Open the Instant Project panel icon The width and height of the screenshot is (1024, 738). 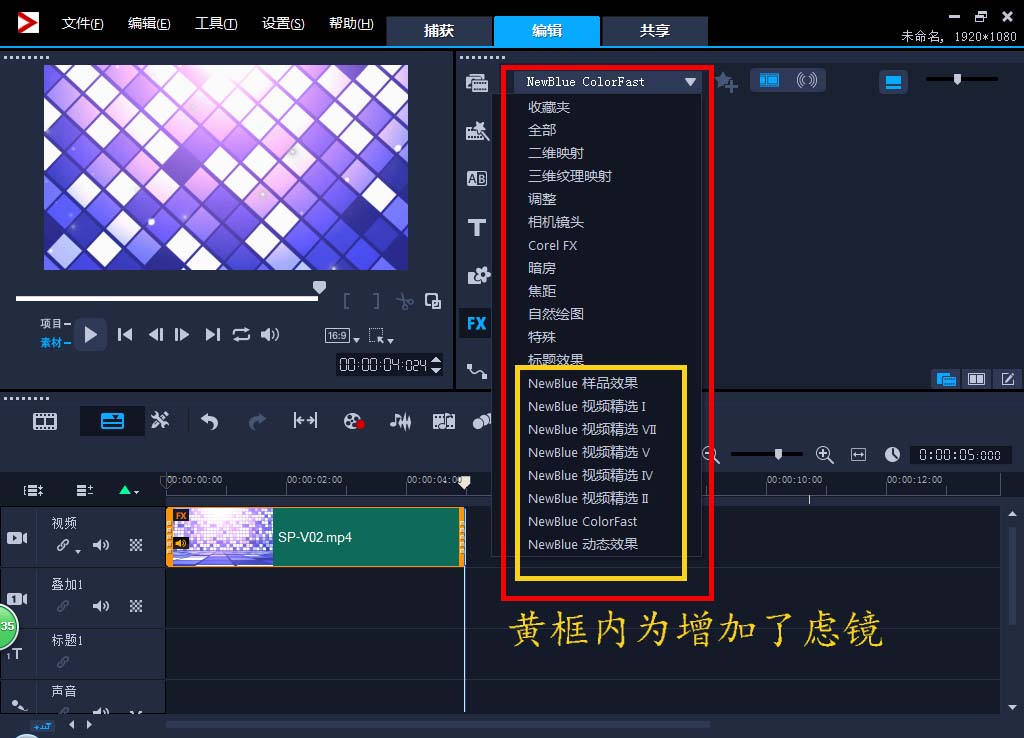pyautogui.click(x=477, y=131)
